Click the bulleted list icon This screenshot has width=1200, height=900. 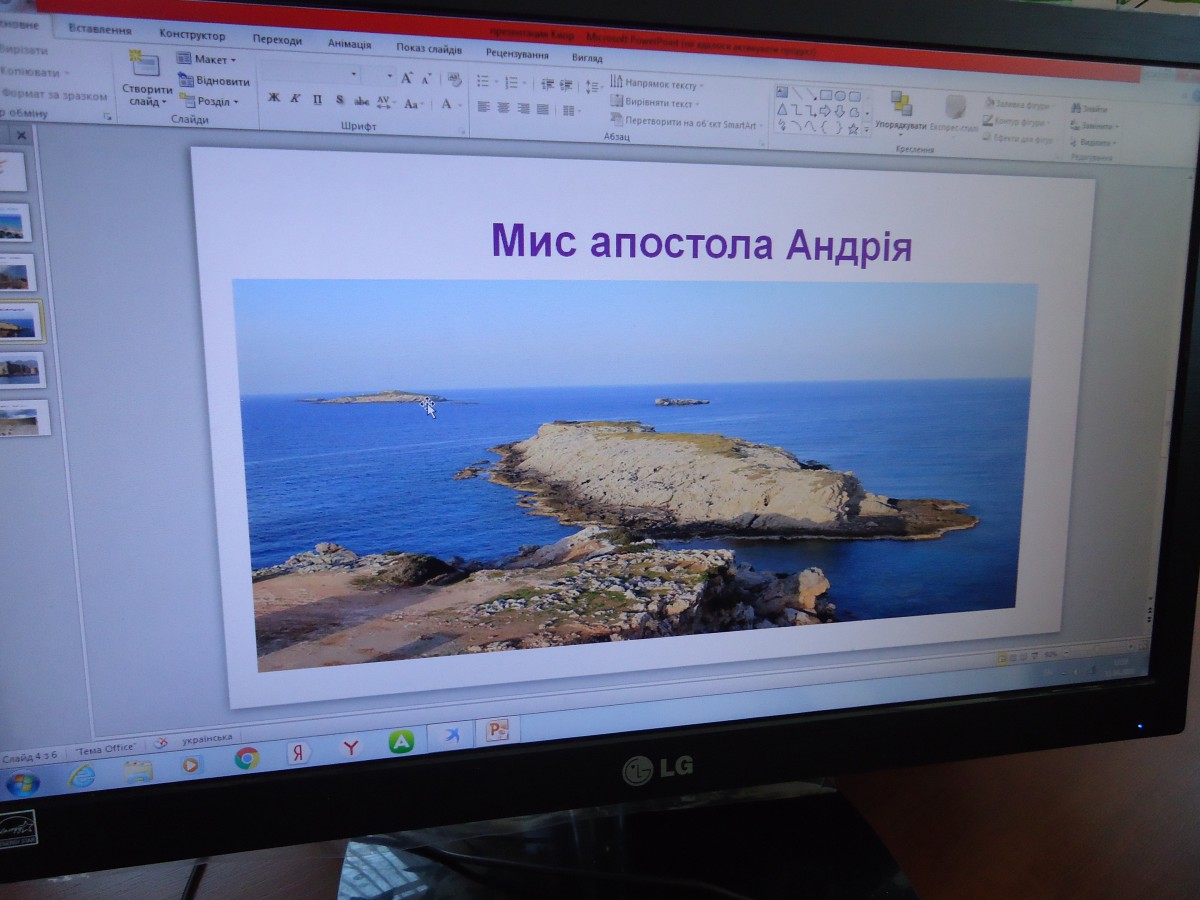point(484,82)
